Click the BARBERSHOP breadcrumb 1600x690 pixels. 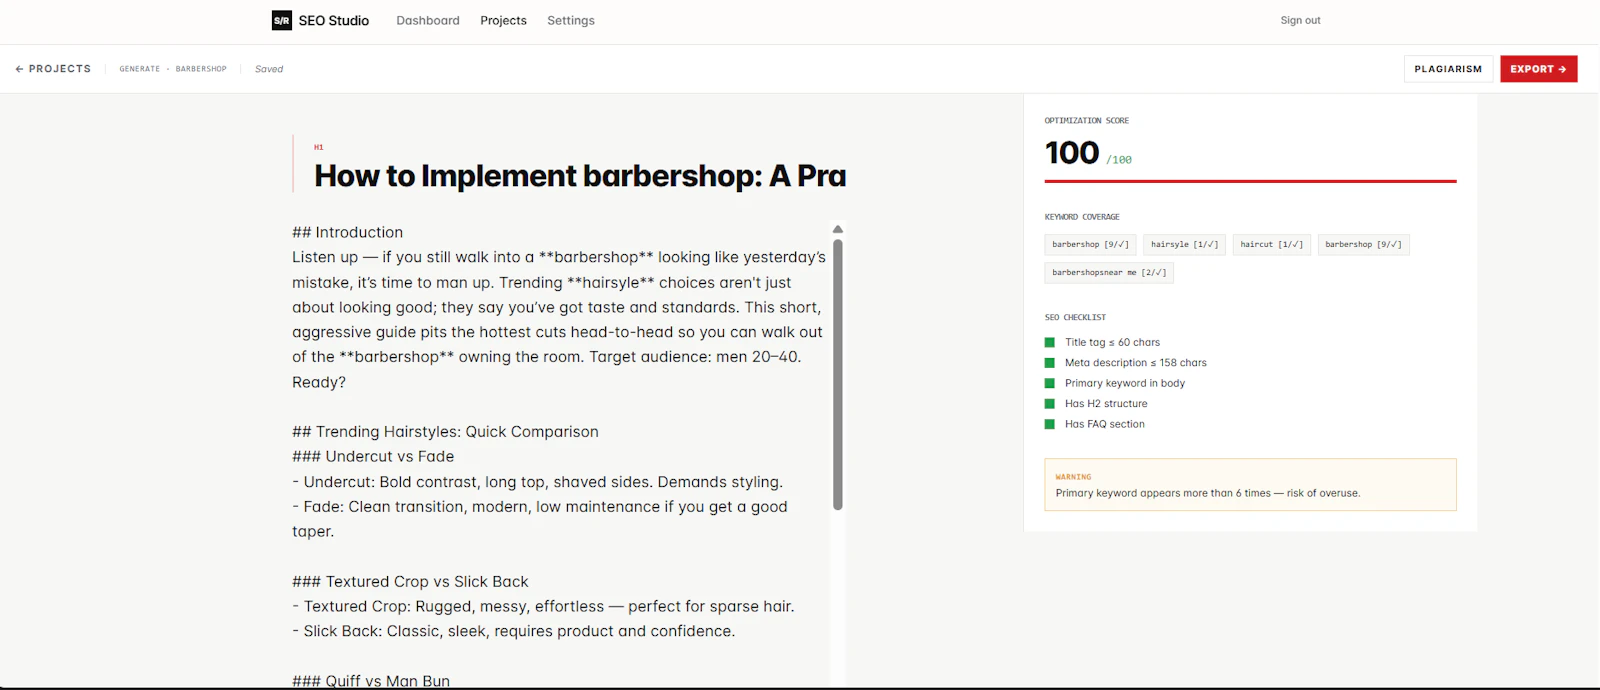tap(201, 69)
